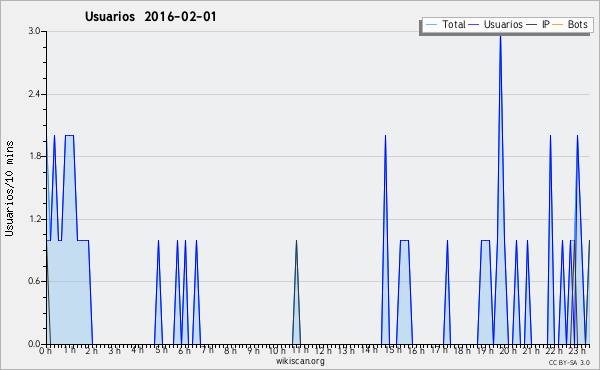Click the 0.0 y-axis value

tap(34, 344)
